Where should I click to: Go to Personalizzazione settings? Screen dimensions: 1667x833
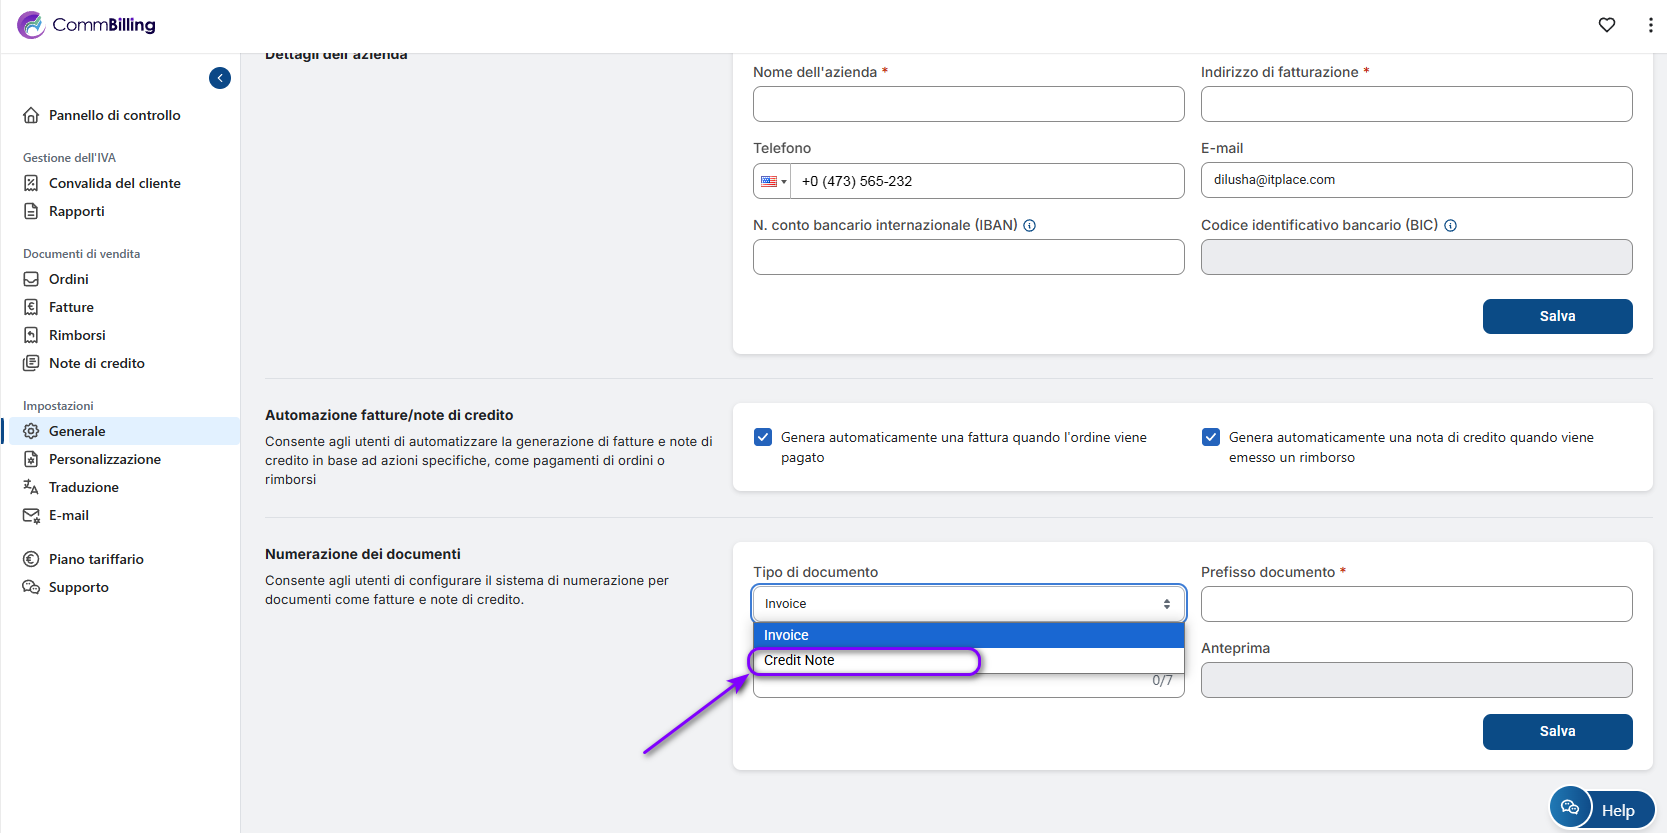(x=104, y=459)
